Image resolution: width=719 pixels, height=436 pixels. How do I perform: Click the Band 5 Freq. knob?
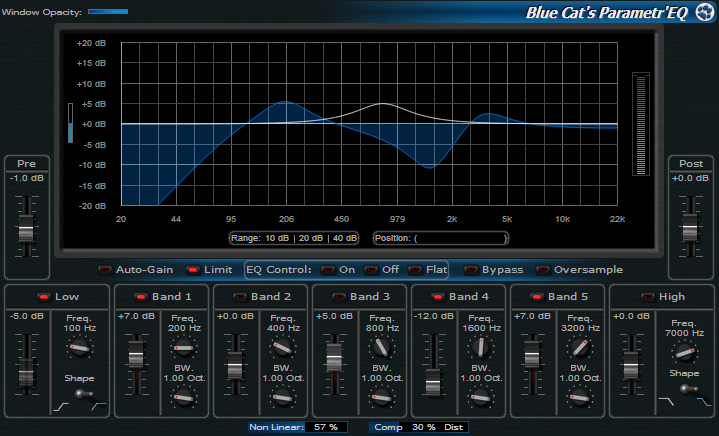pyautogui.click(x=580, y=348)
